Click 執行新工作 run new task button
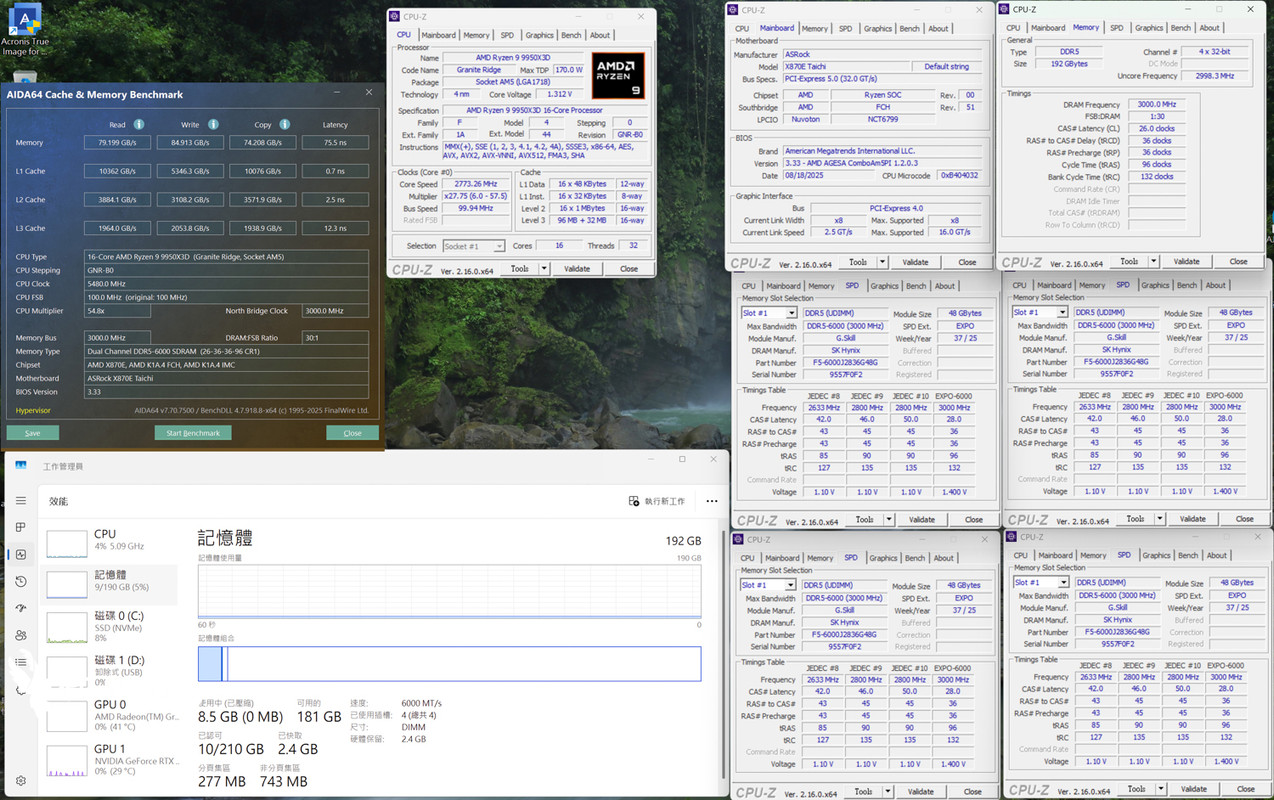Screen dimensions: 1274x800 (x=657, y=501)
